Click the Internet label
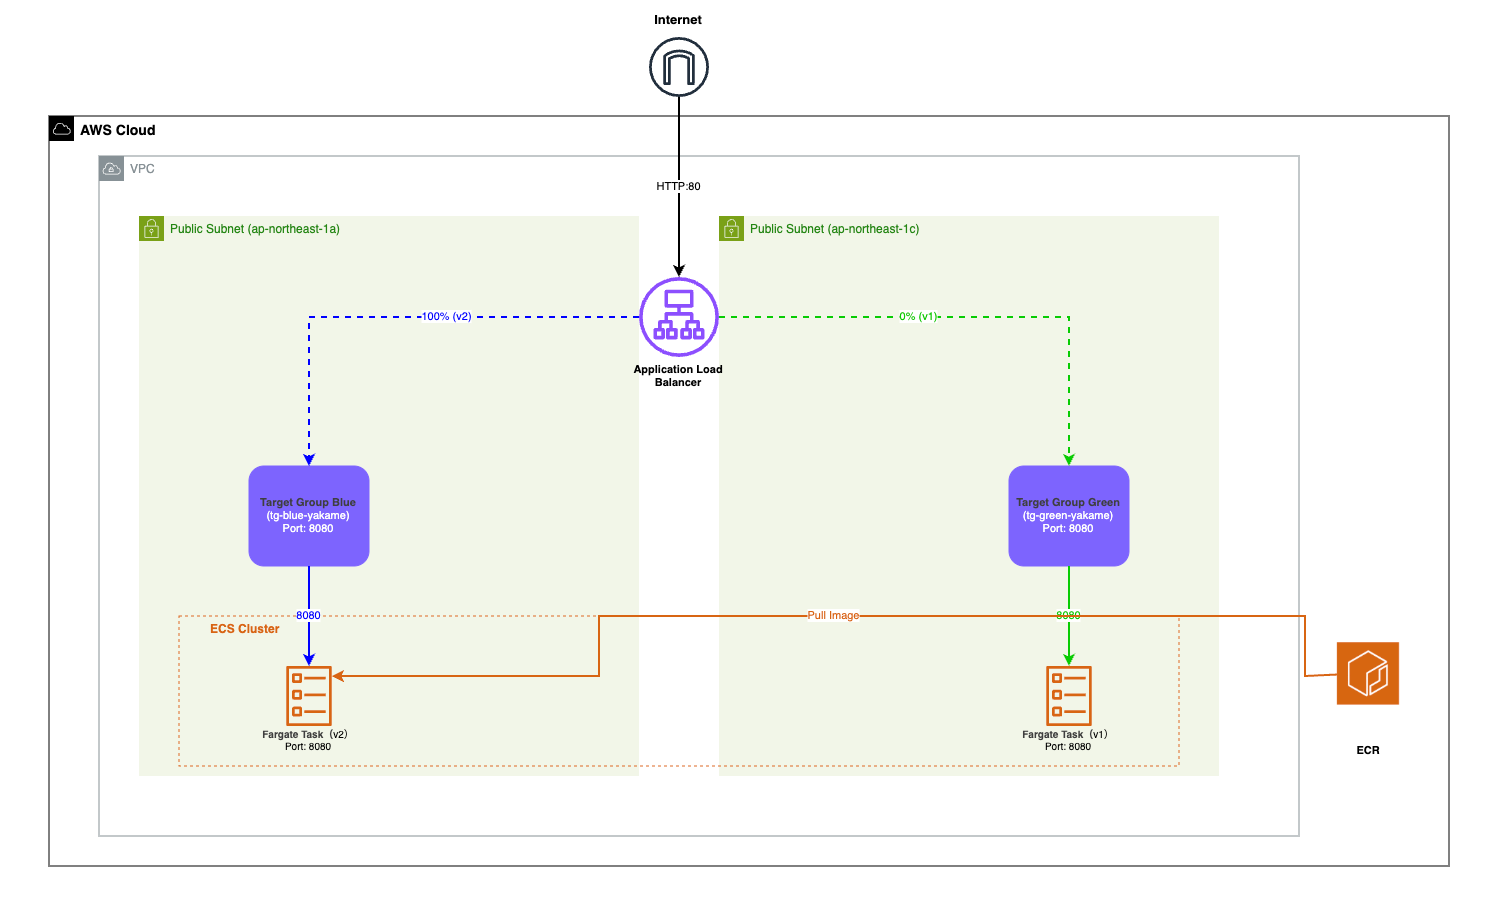 pos(678,20)
